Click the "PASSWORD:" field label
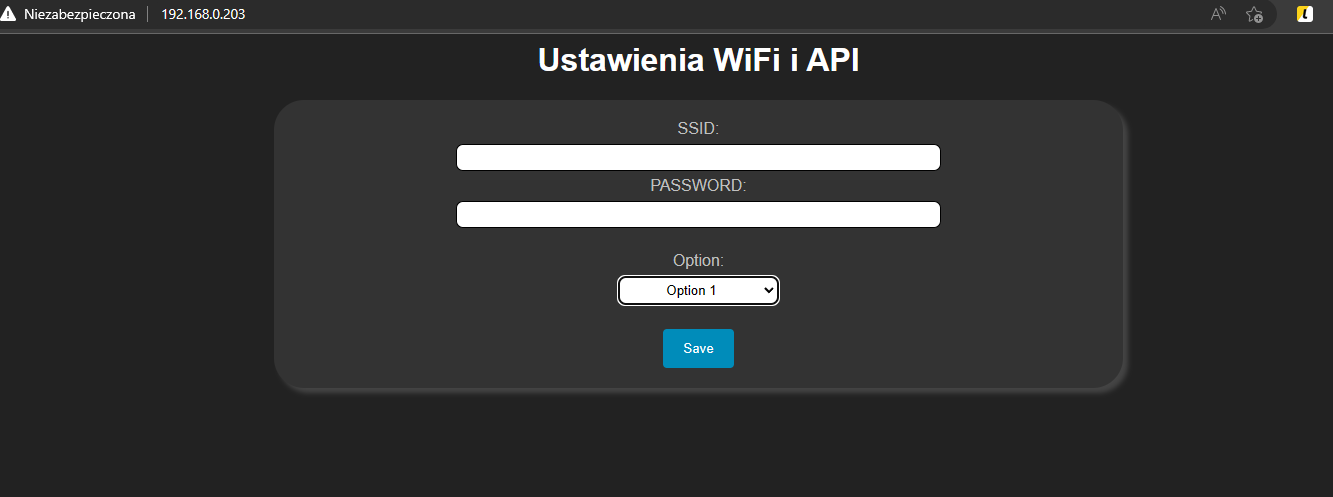1333x497 pixels. 698,185
